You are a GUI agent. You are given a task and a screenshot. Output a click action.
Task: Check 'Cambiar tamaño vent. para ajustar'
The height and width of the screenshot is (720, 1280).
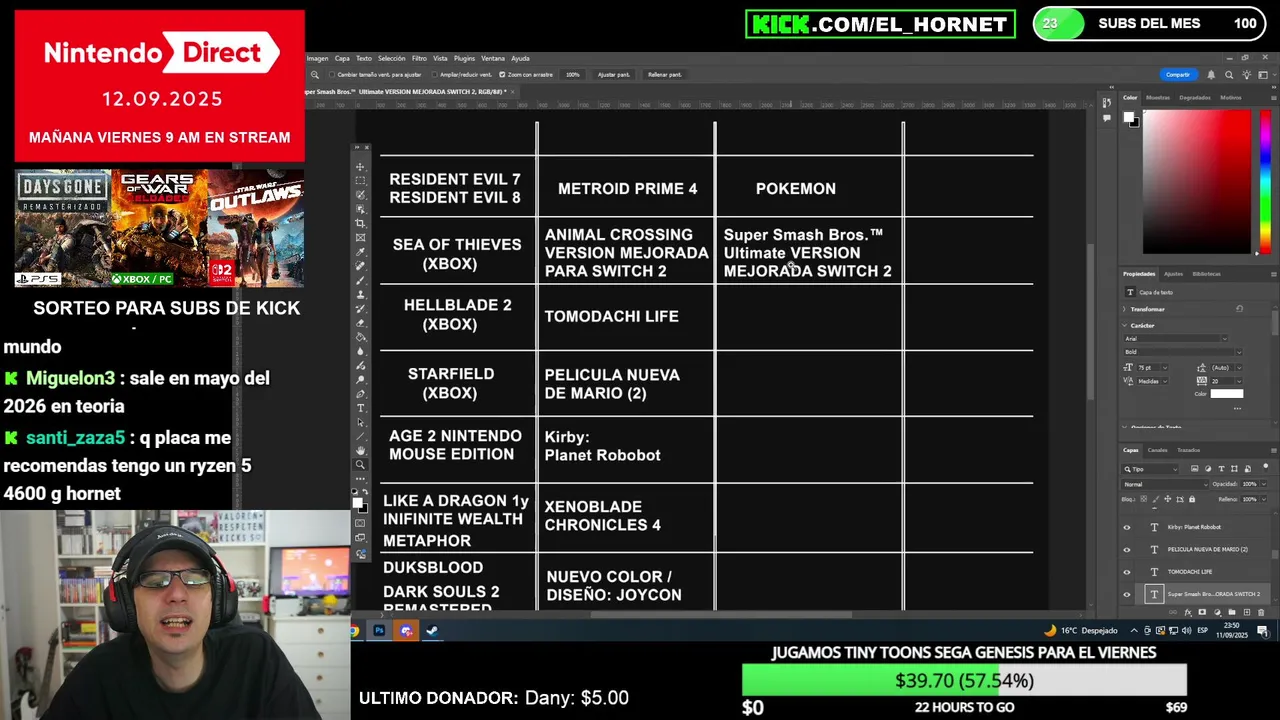click(x=332, y=74)
